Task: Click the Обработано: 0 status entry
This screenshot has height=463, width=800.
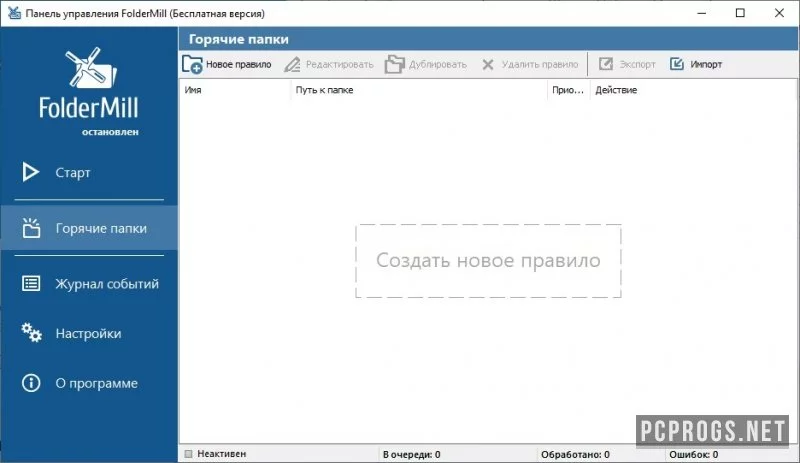Action: point(575,454)
